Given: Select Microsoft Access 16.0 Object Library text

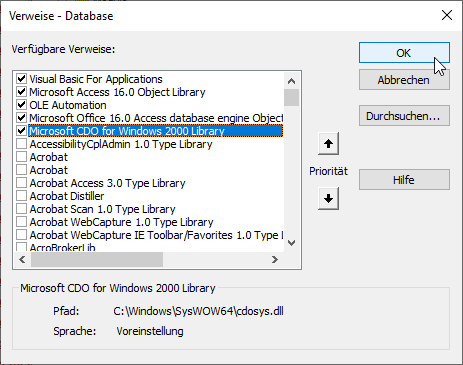Looking at the screenshot, I should (117, 92).
